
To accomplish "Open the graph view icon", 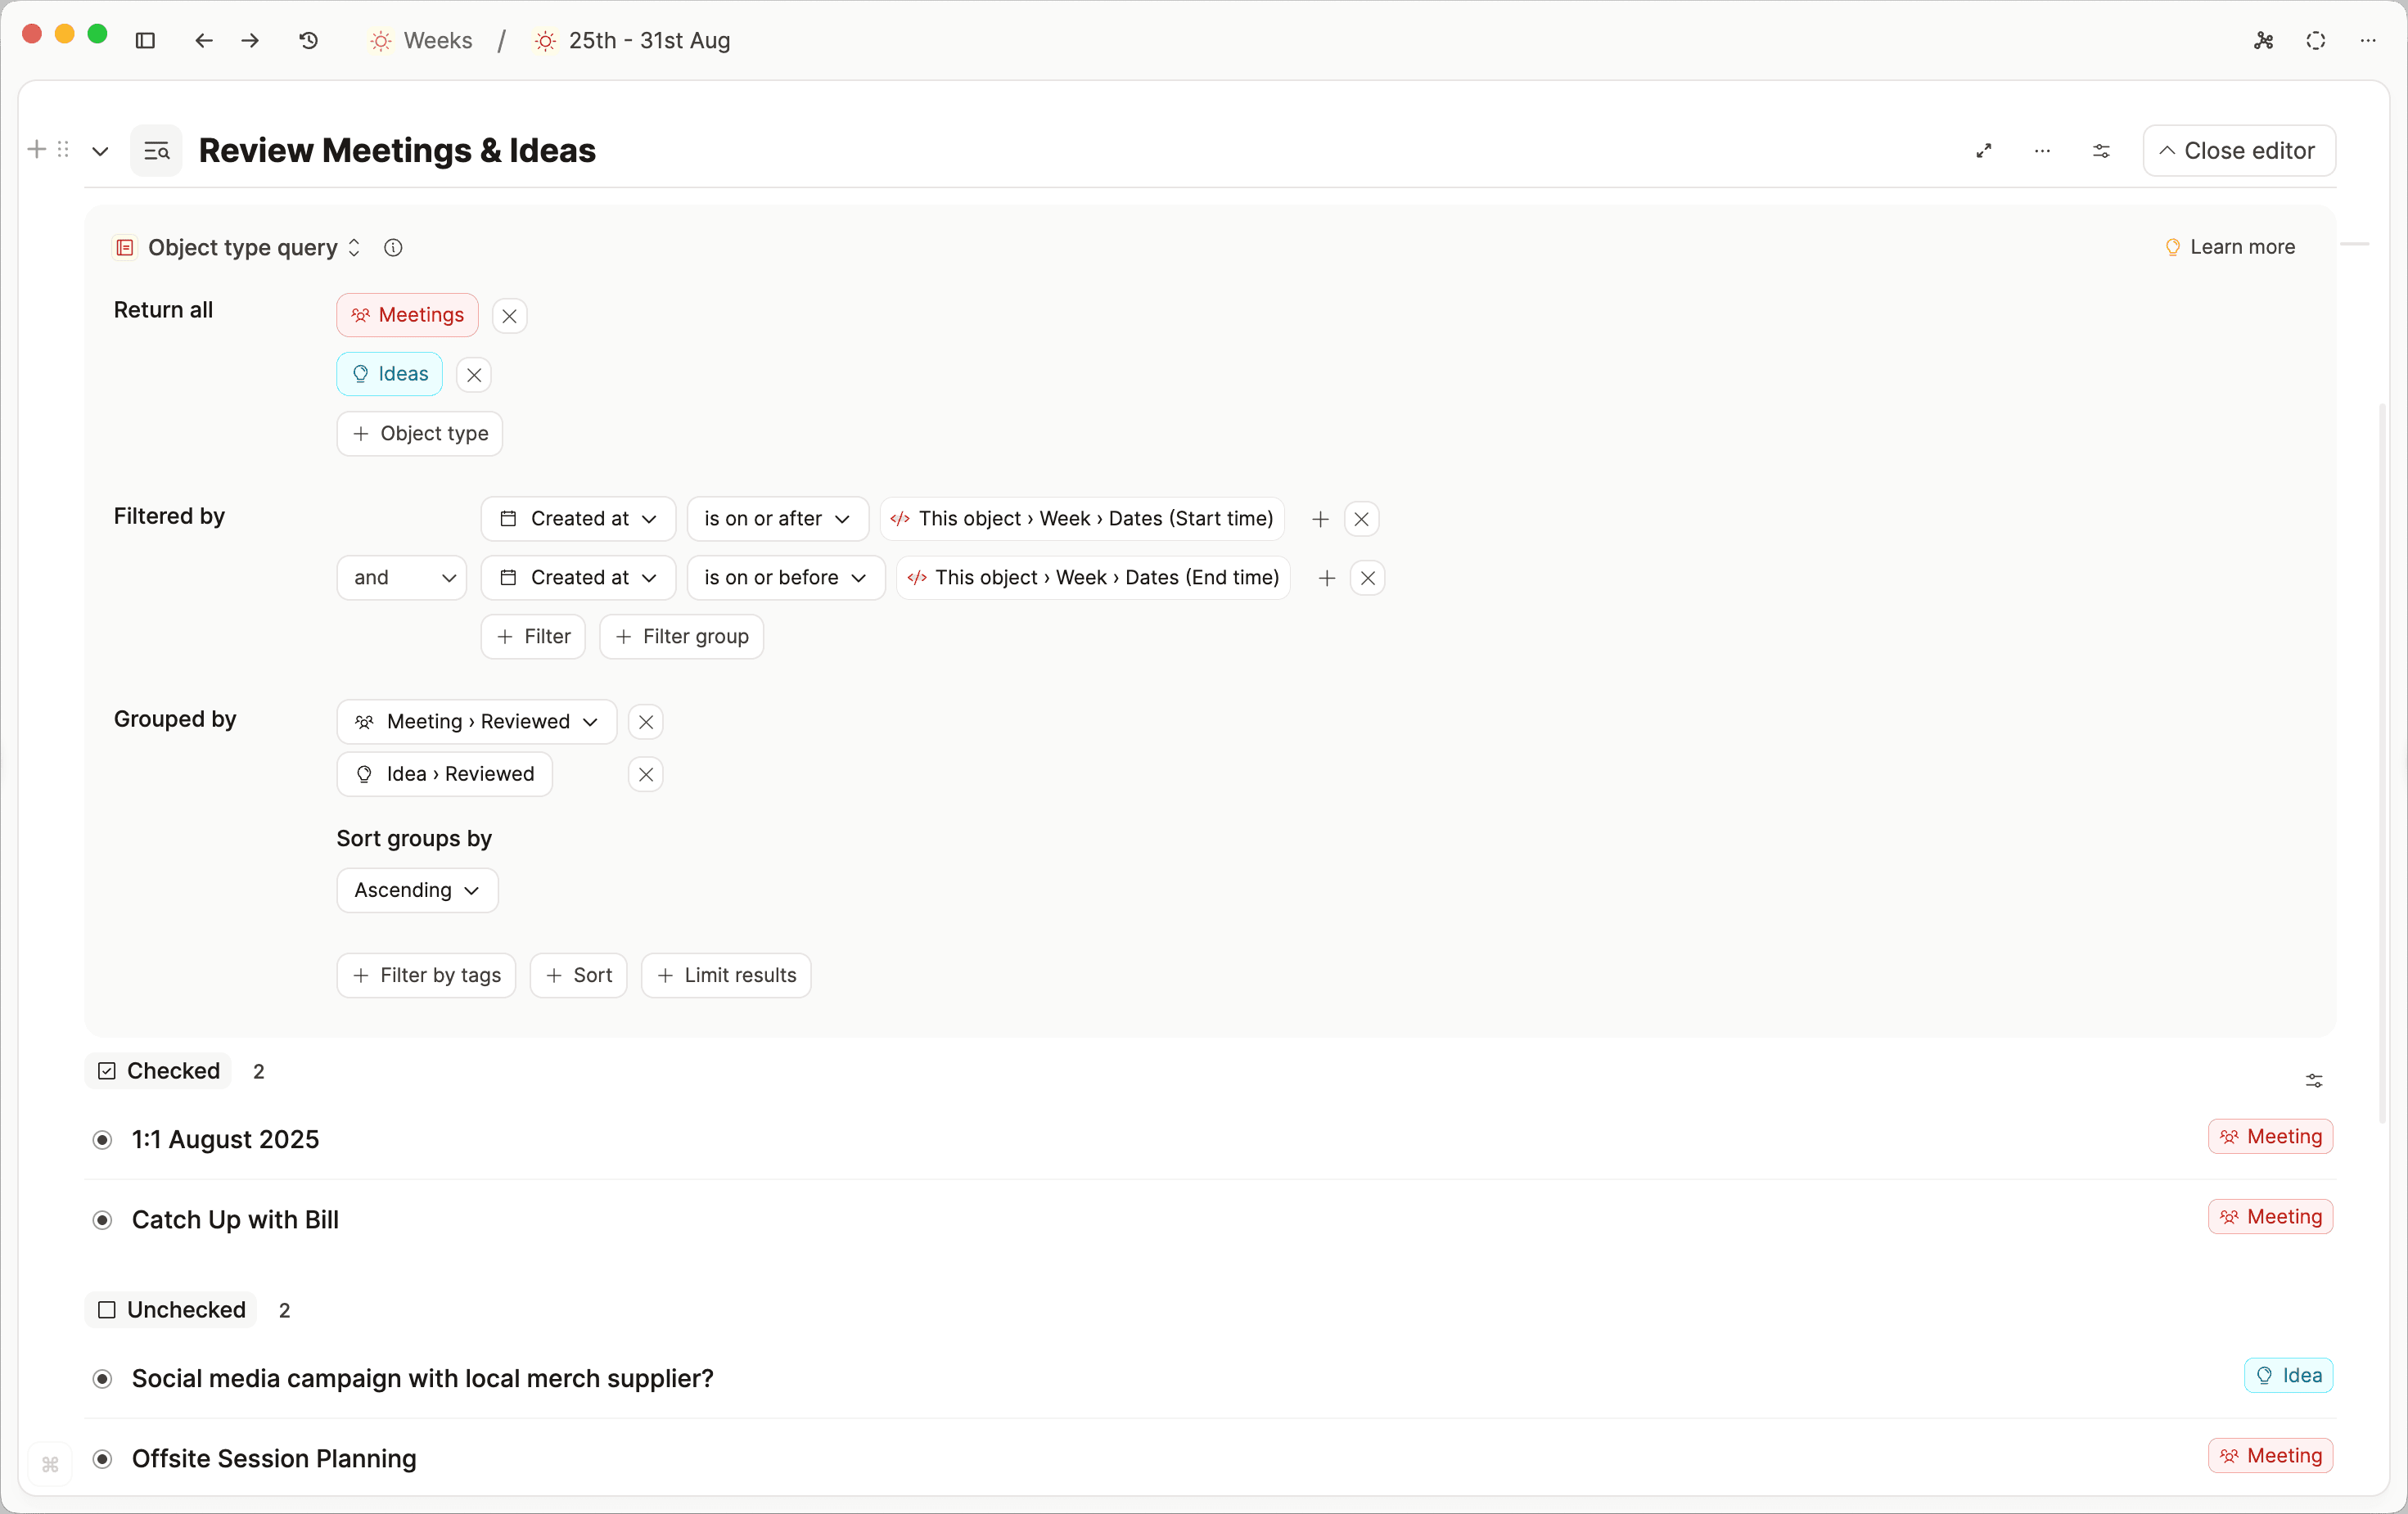I will (2263, 41).
